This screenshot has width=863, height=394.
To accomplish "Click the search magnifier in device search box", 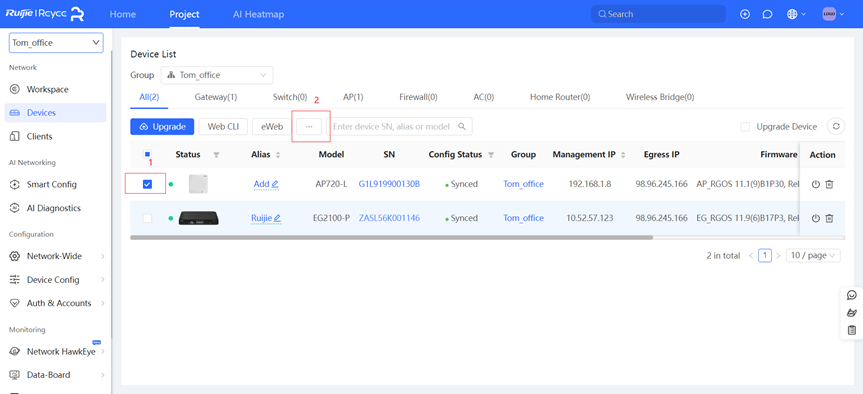I will click(x=462, y=127).
